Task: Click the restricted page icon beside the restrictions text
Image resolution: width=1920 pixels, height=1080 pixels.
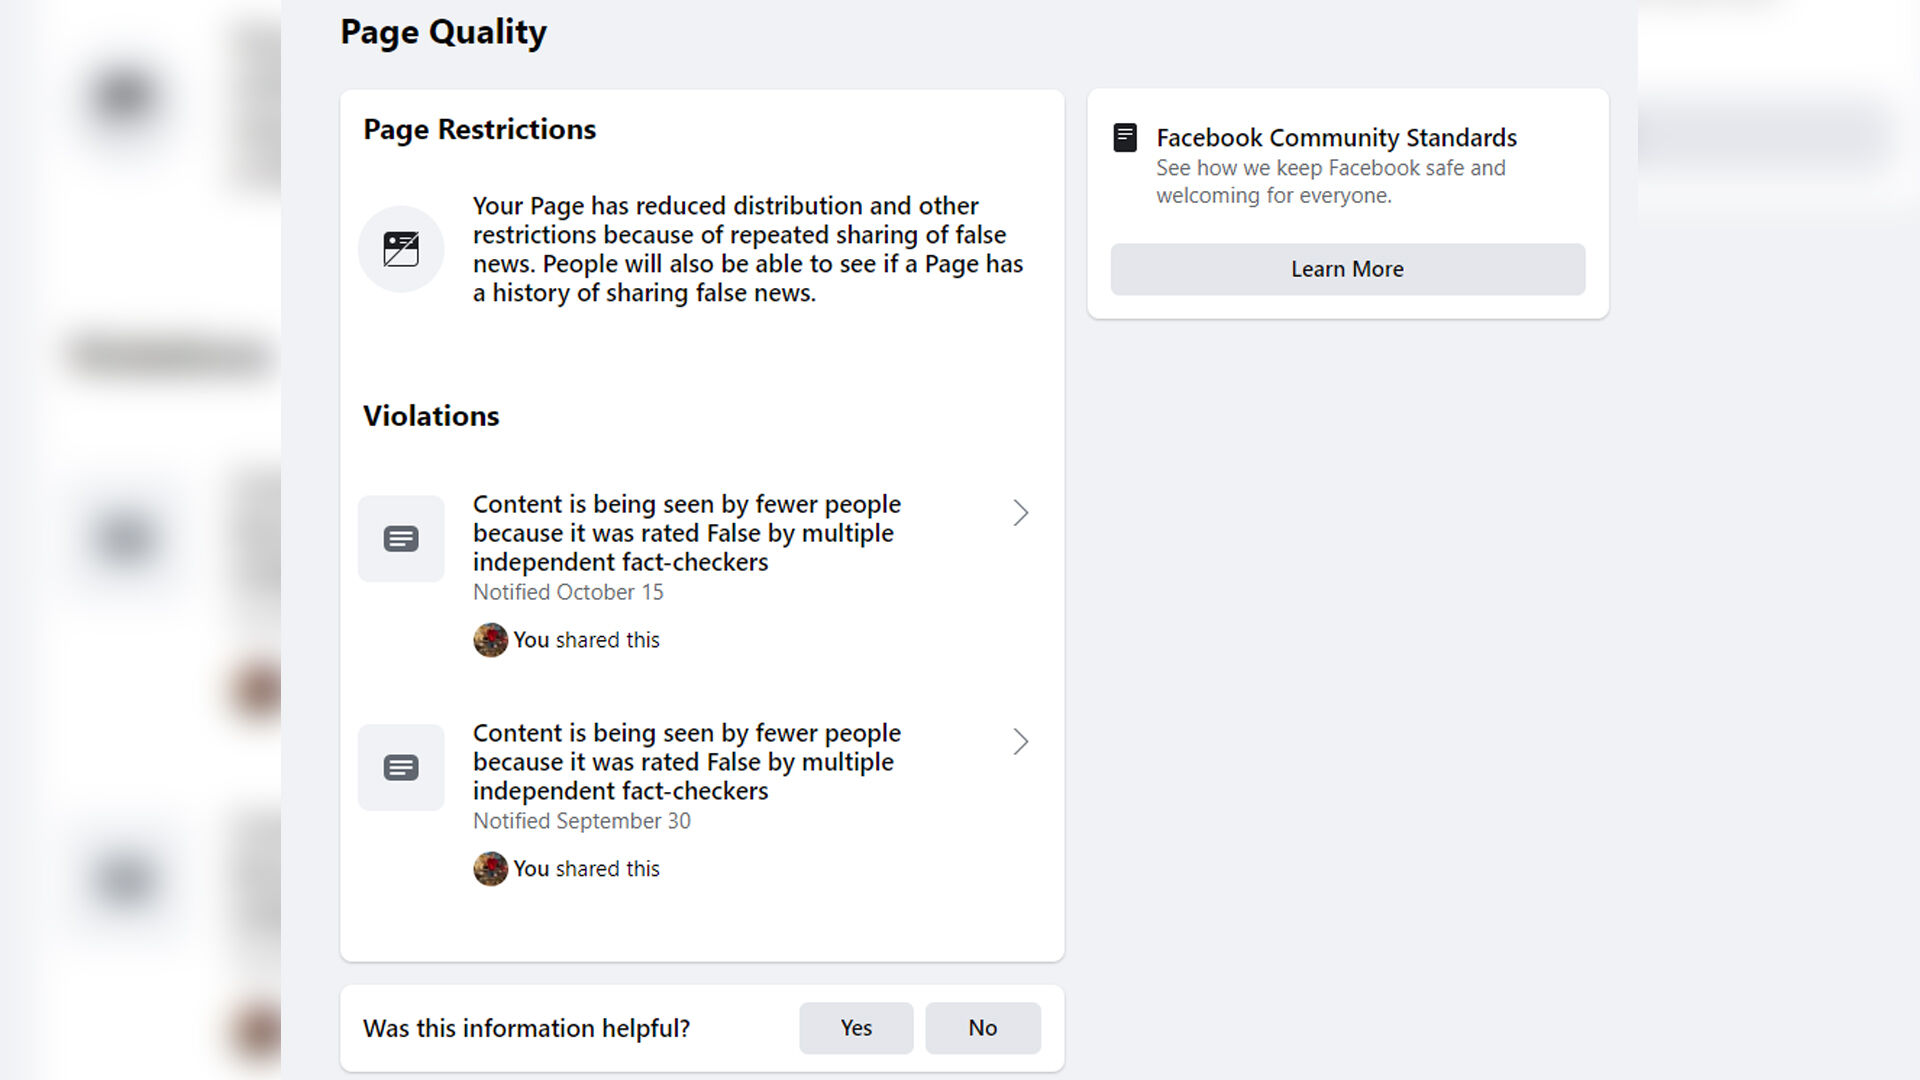Action: coord(400,248)
